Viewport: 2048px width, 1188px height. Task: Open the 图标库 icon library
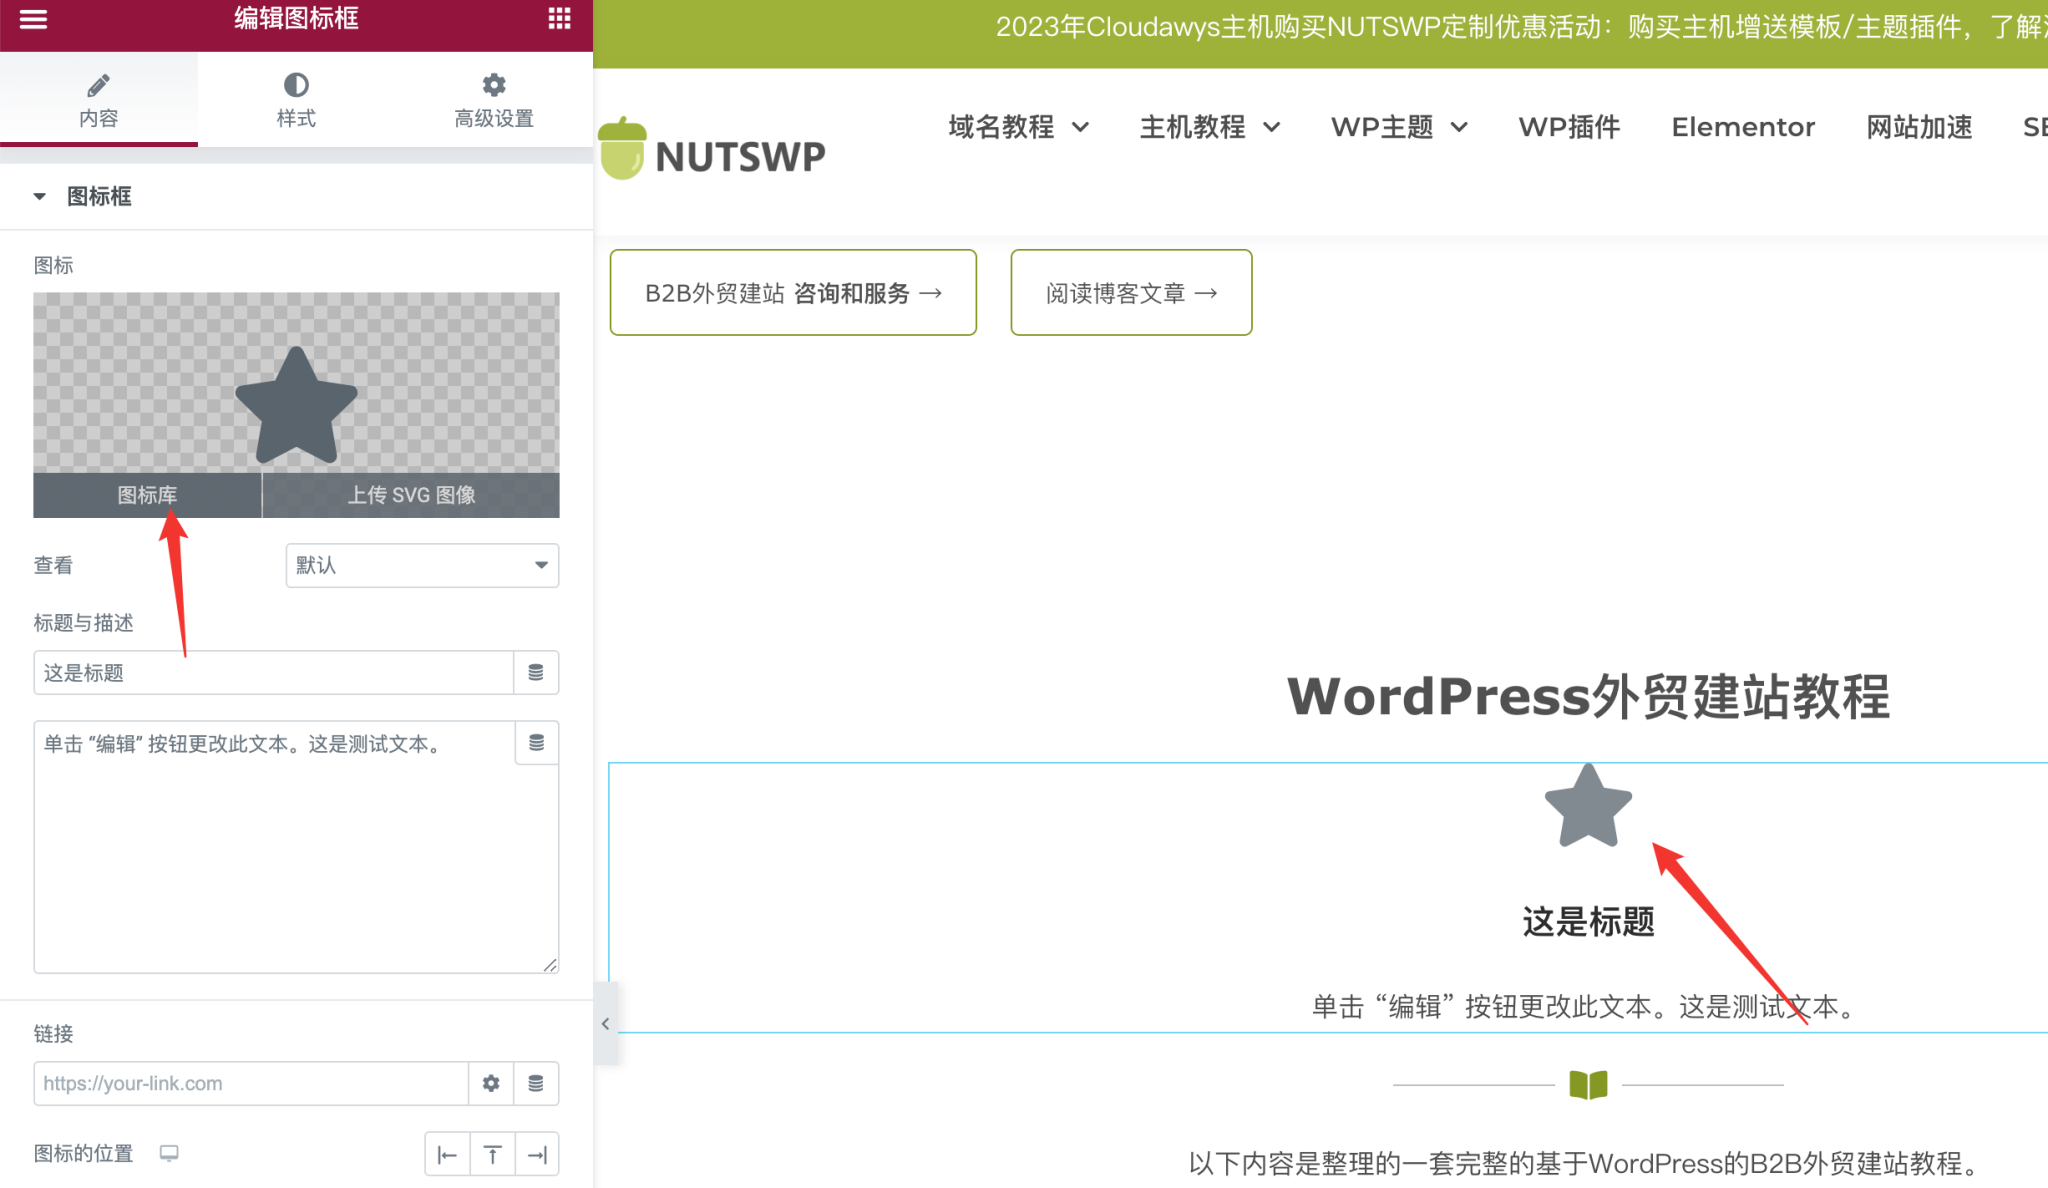(x=147, y=494)
